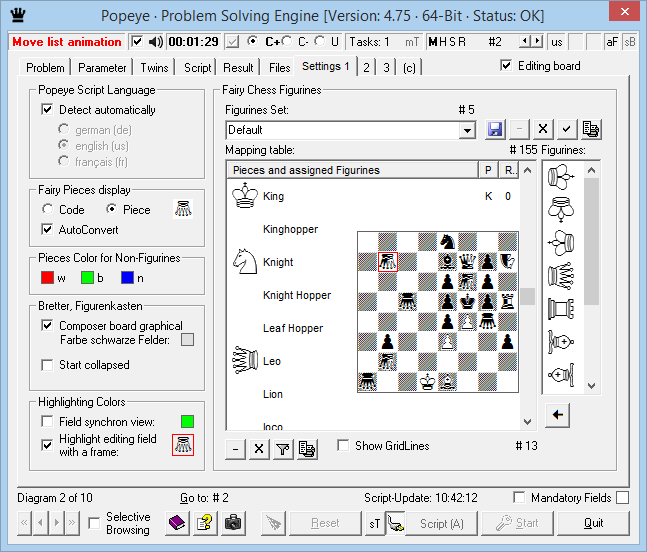Click the cable plug icon beside Script (A)
The width and height of the screenshot is (647, 552).
[x=395, y=524]
